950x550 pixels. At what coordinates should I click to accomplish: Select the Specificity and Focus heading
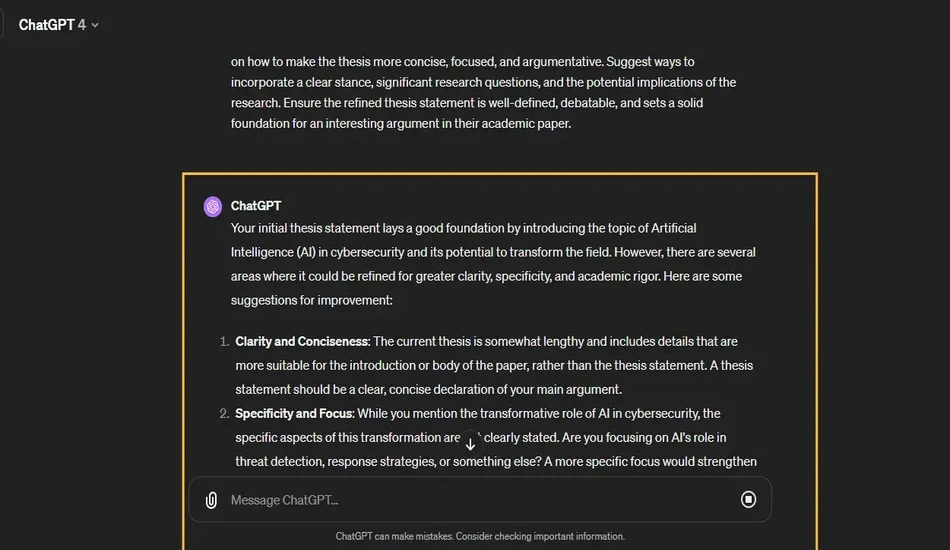click(x=294, y=414)
